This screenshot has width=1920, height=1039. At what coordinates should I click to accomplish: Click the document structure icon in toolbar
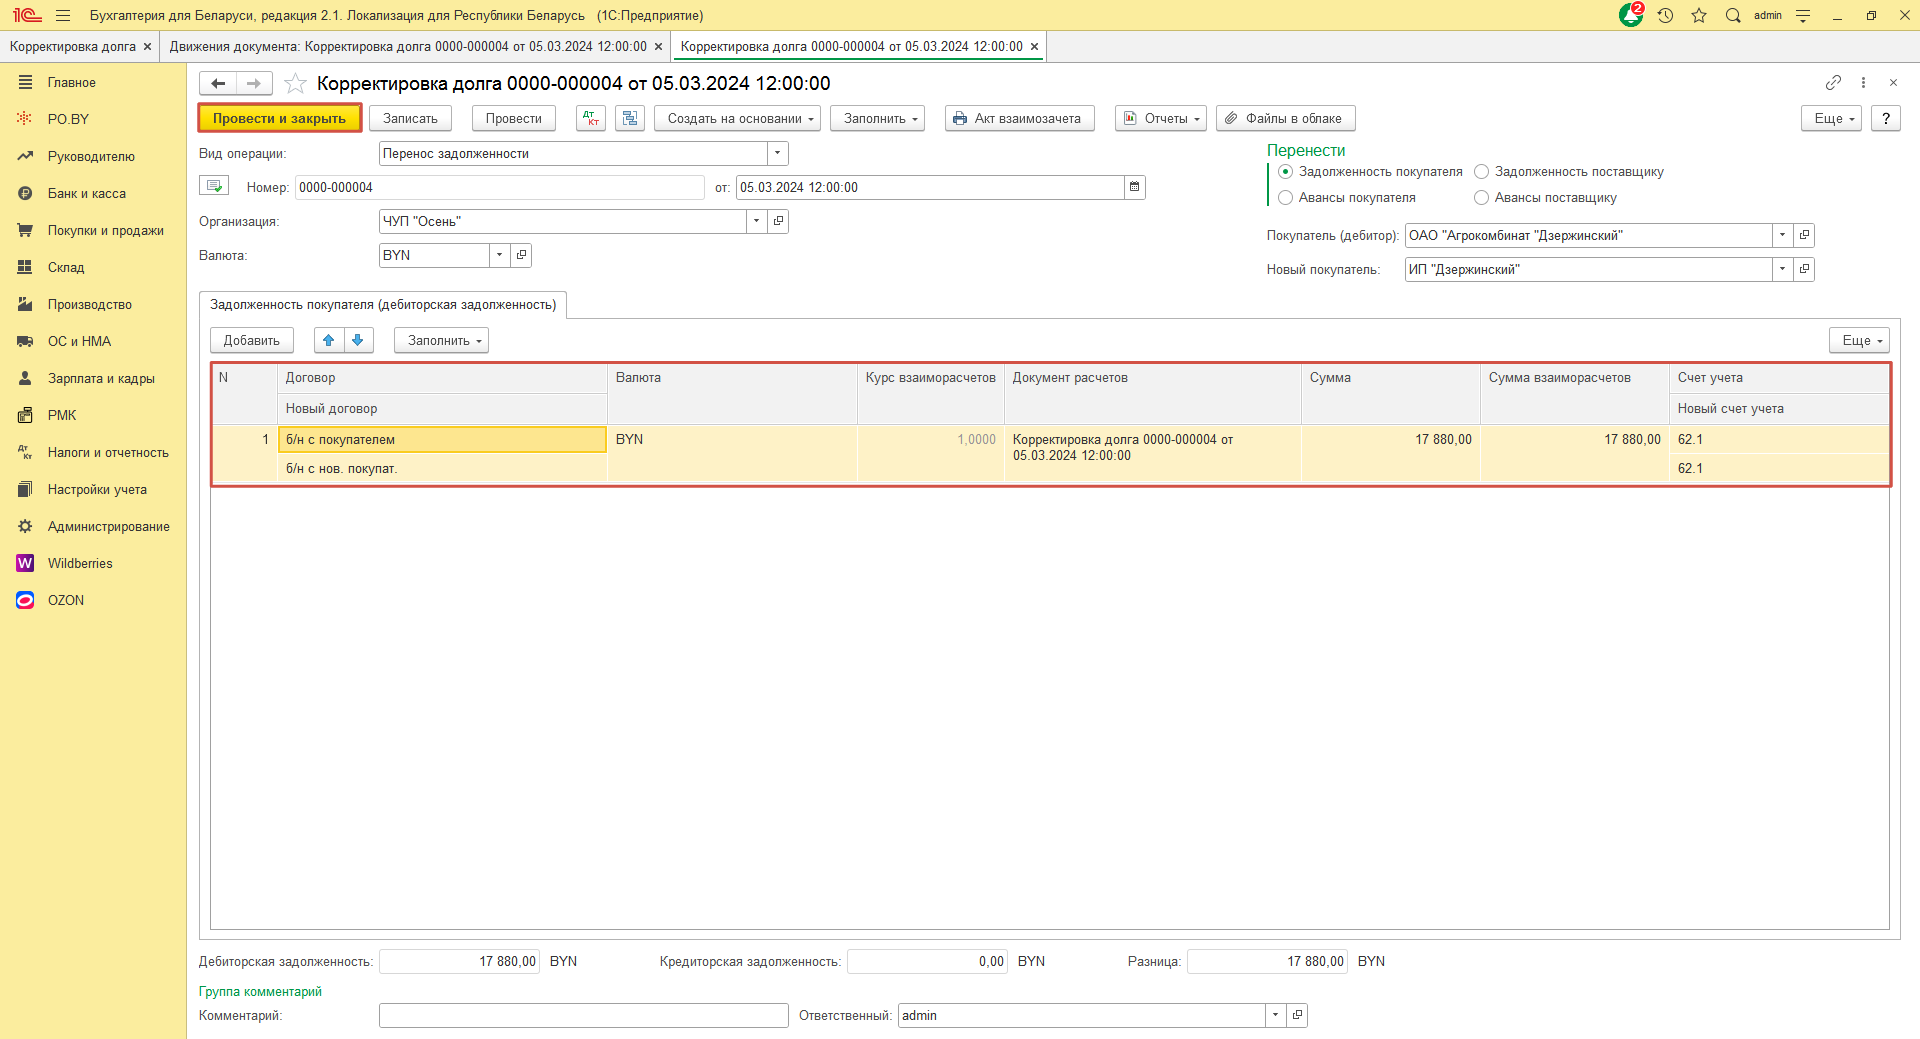pyautogui.click(x=629, y=118)
